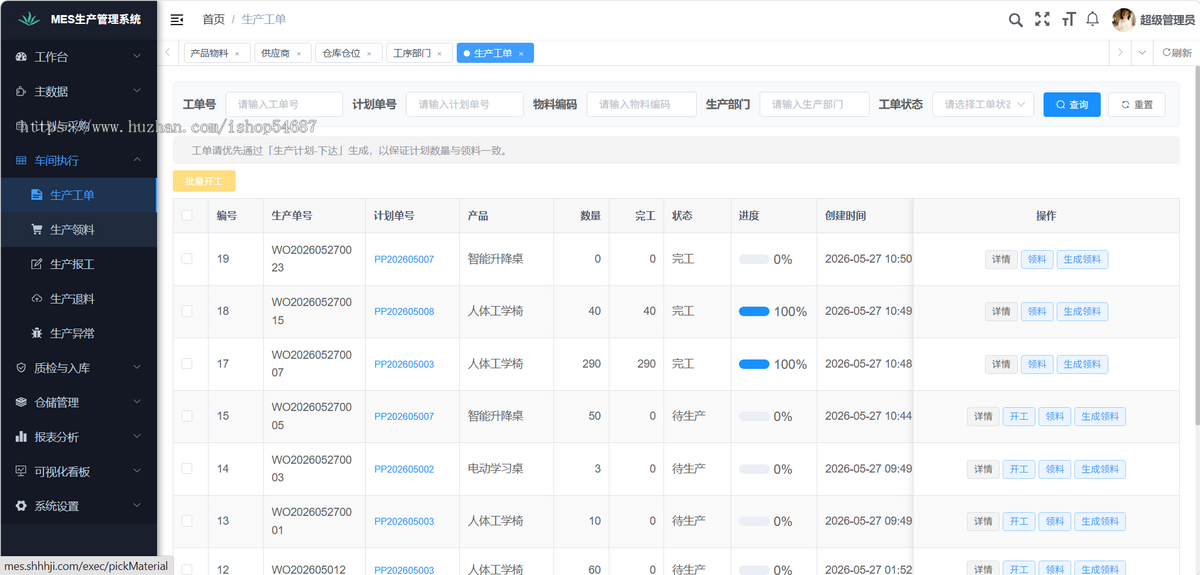Close the 产品物料 tab
Image resolution: width=1200 pixels, height=575 pixels.
pyautogui.click(x=237, y=53)
